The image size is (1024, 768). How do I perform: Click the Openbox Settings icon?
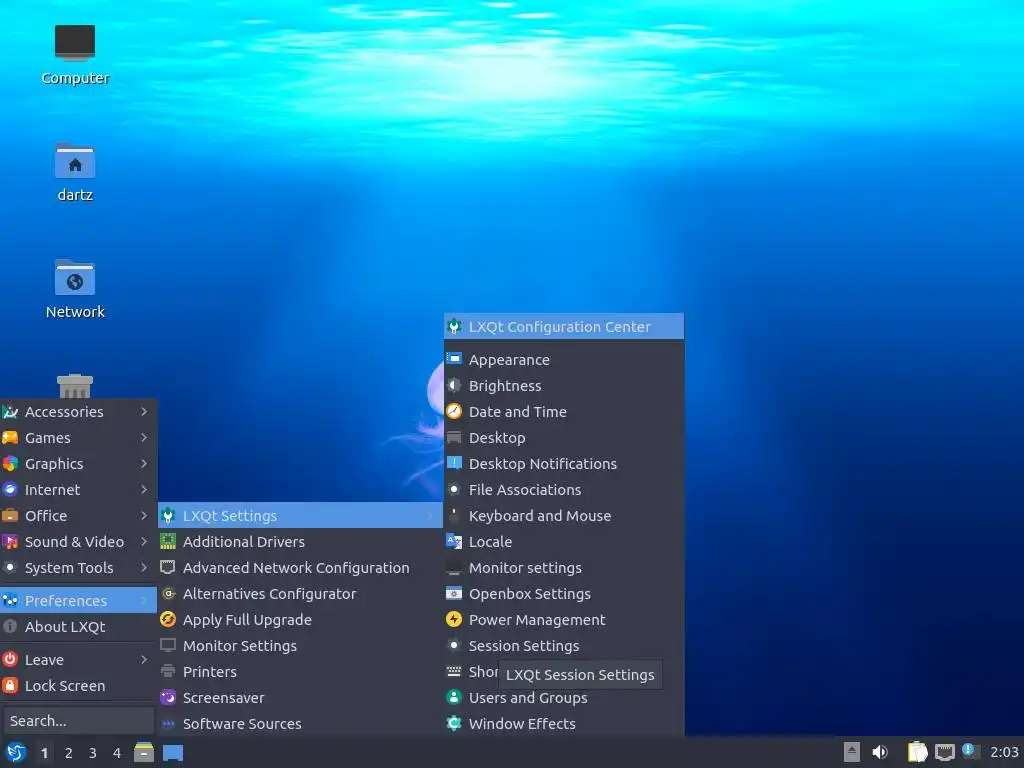pyautogui.click(x=454, y=593)
